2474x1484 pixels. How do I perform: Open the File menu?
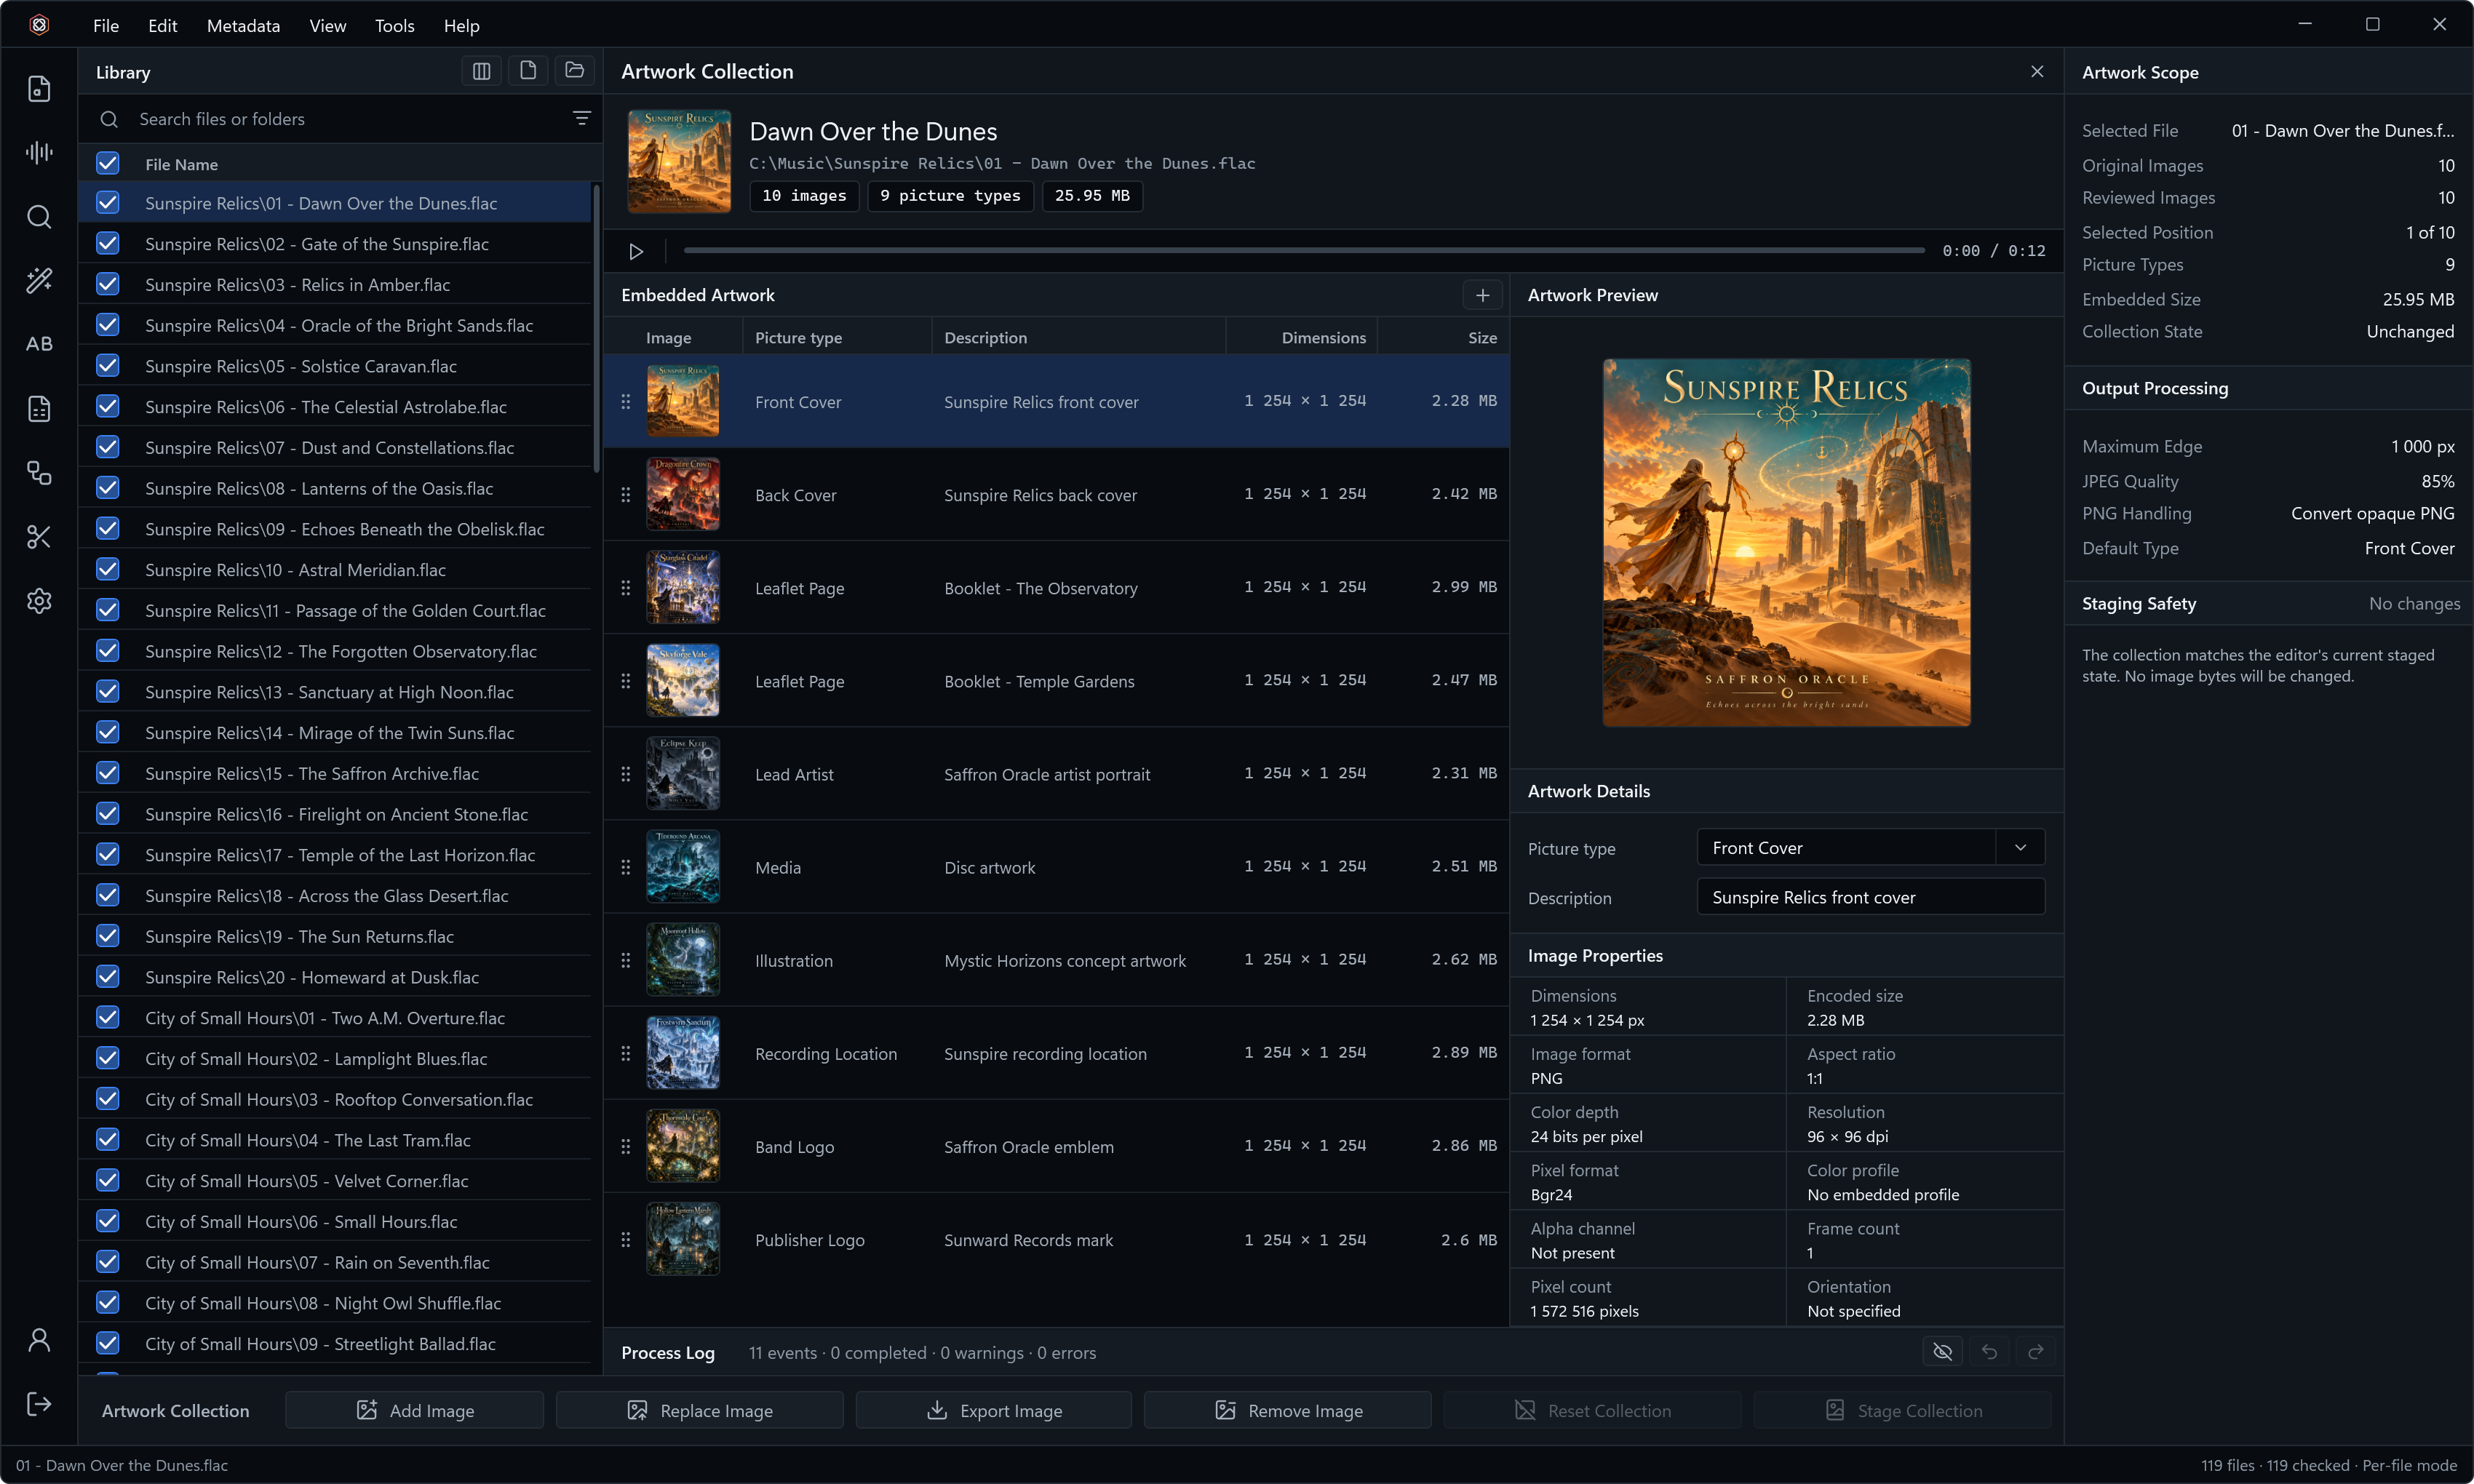105,26
